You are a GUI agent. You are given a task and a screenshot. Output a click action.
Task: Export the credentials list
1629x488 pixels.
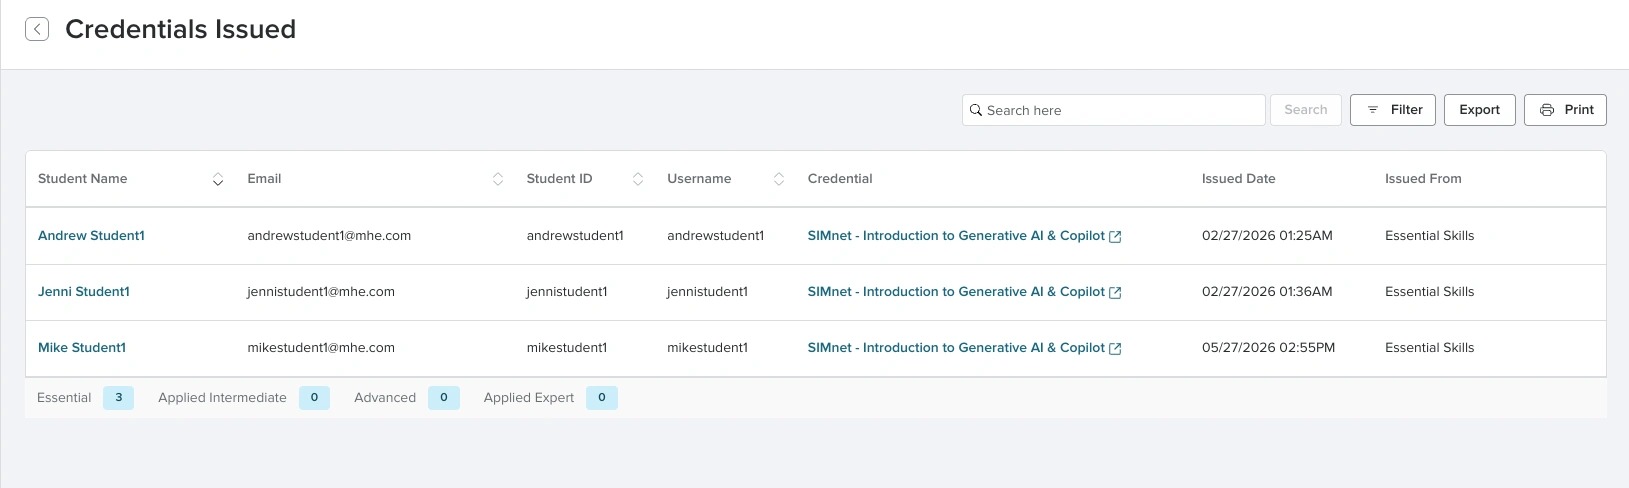tap(1479, 110)
